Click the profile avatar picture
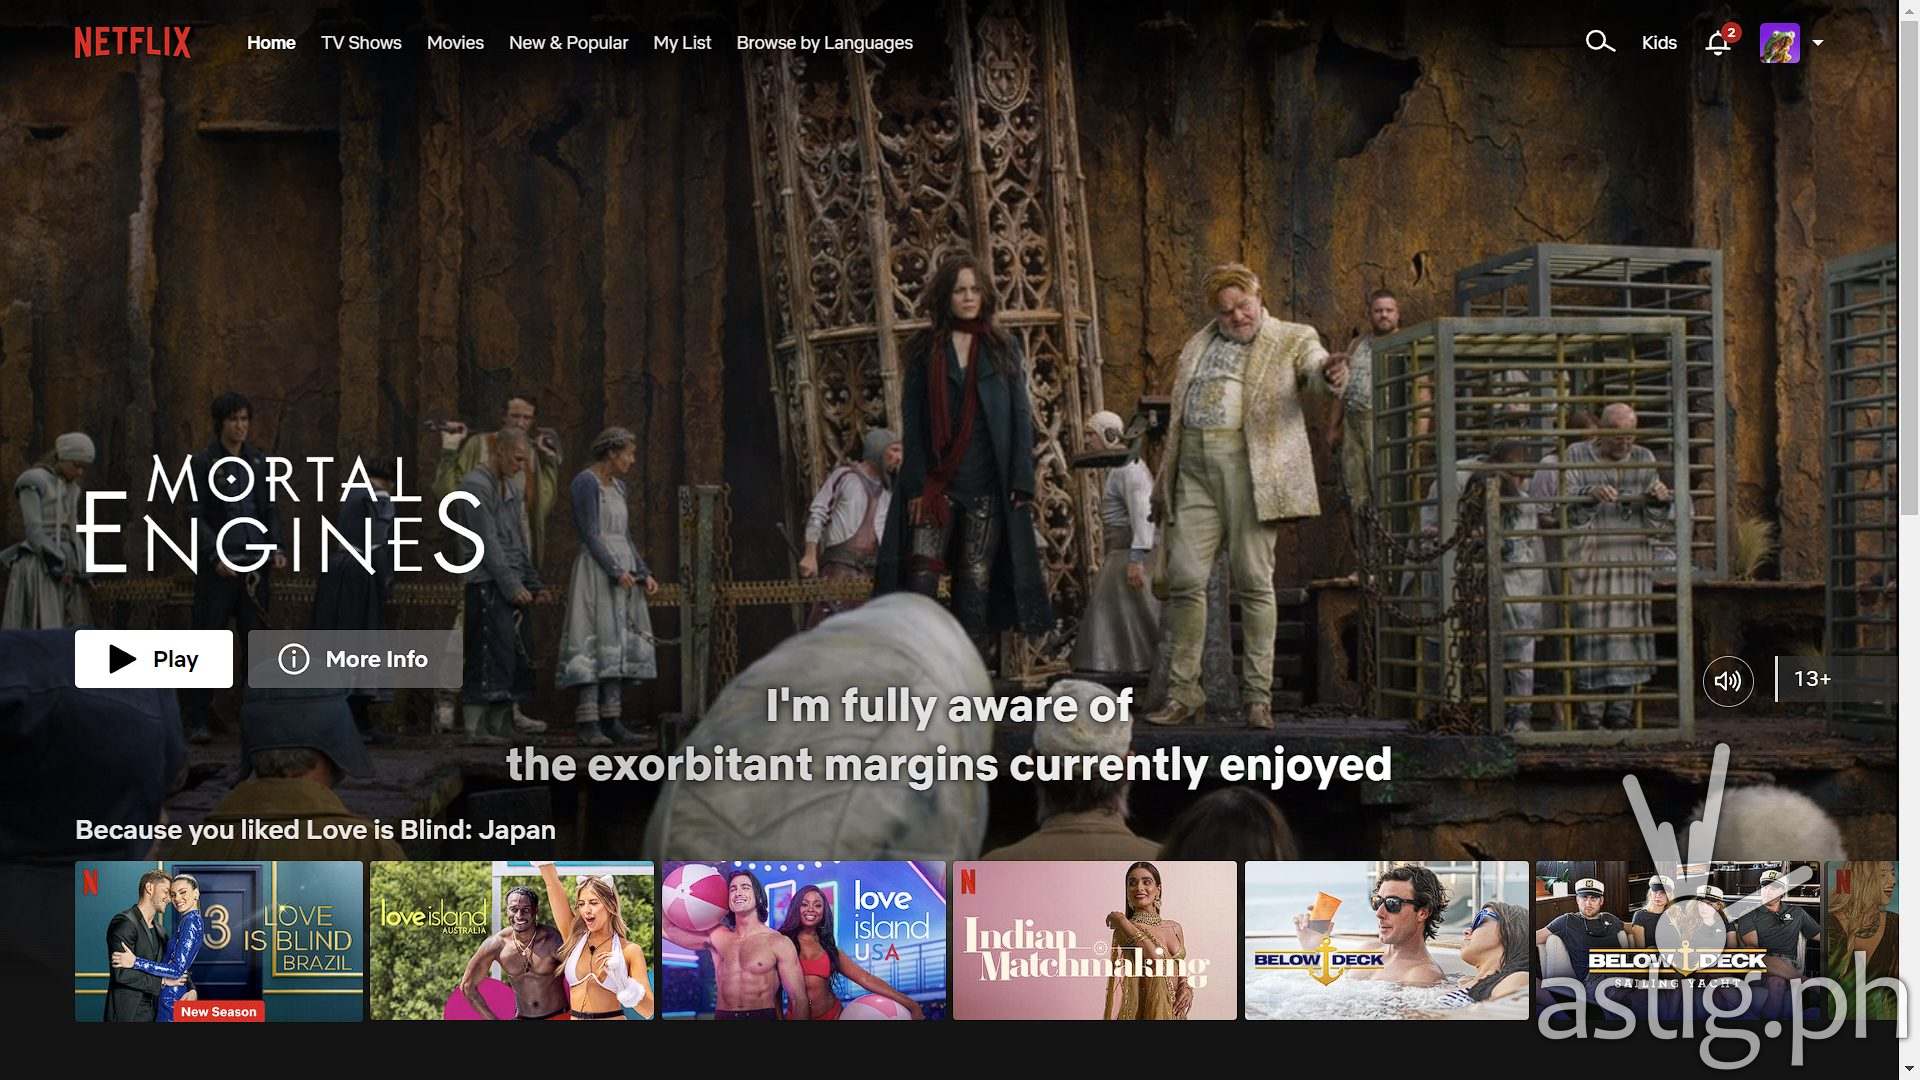 (1779, 43)
